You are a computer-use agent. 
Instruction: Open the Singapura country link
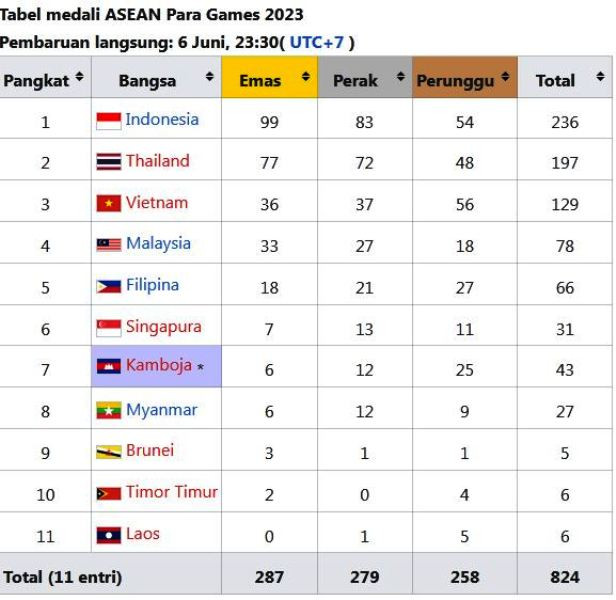163,327
